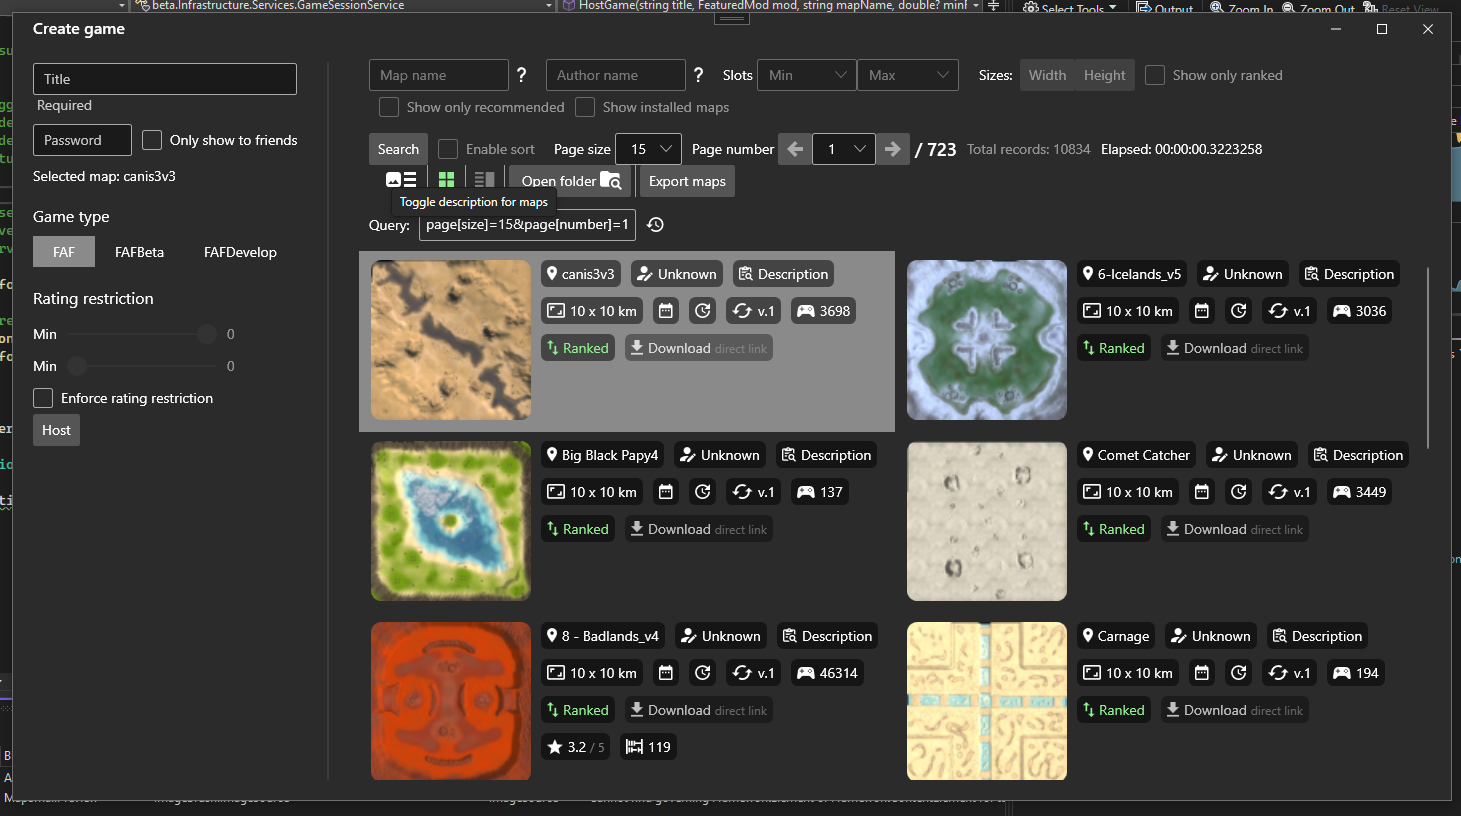
Task: Click calendar icon on Carnage card
Action: tap(1202, 673)
